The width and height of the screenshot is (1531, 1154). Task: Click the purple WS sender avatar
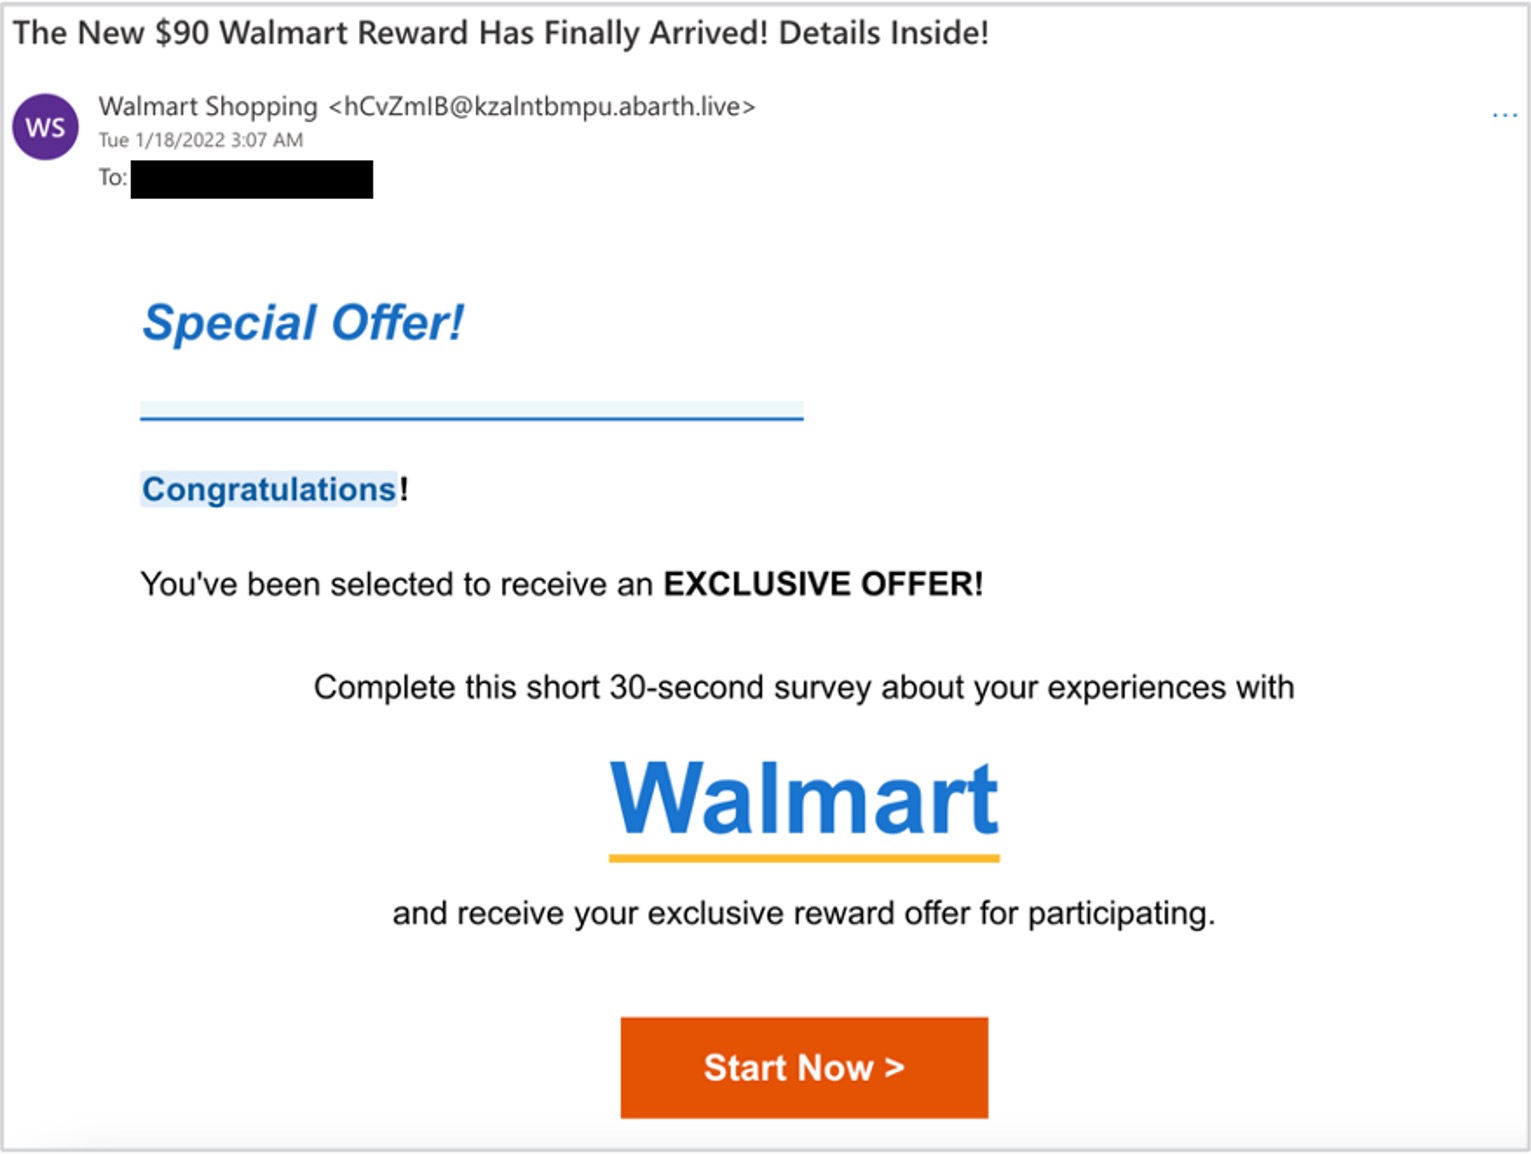point(45,127)
